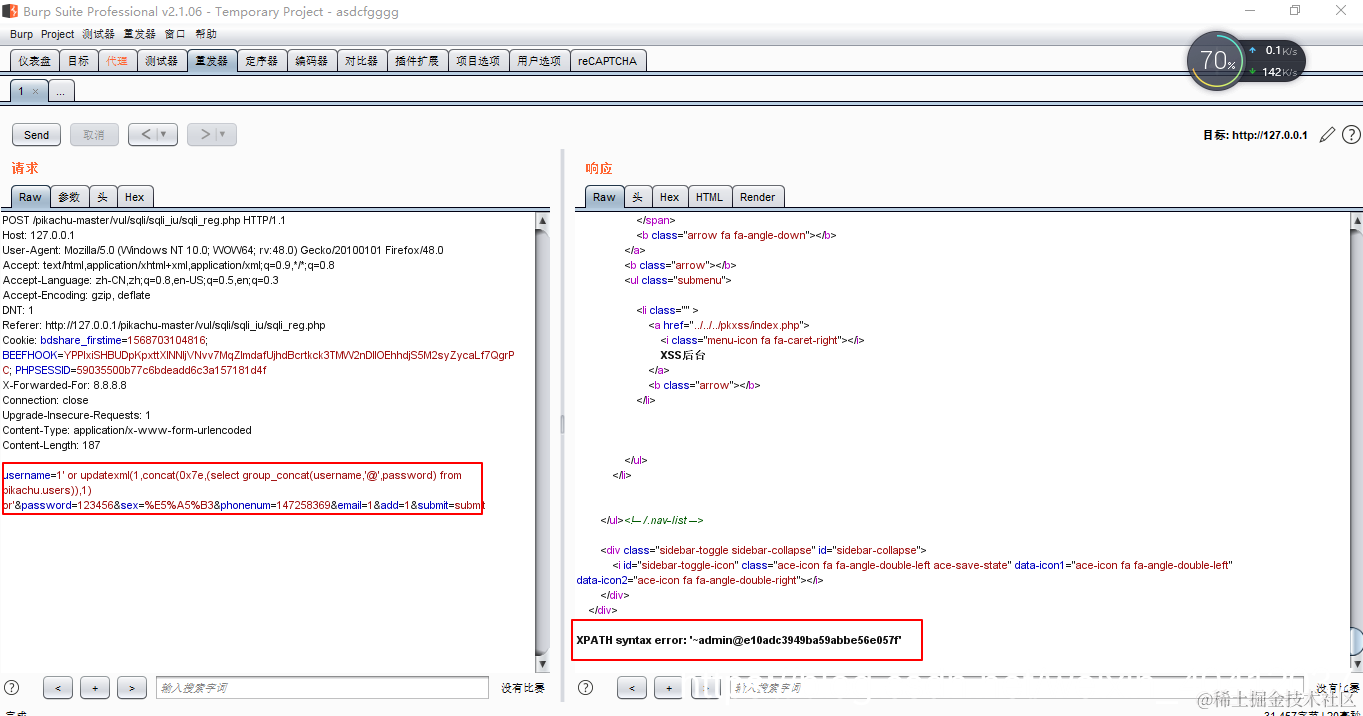Switch to the reCAPTCHA tab
This screenshot has height=716, width=1363.
tap(607, 61)
